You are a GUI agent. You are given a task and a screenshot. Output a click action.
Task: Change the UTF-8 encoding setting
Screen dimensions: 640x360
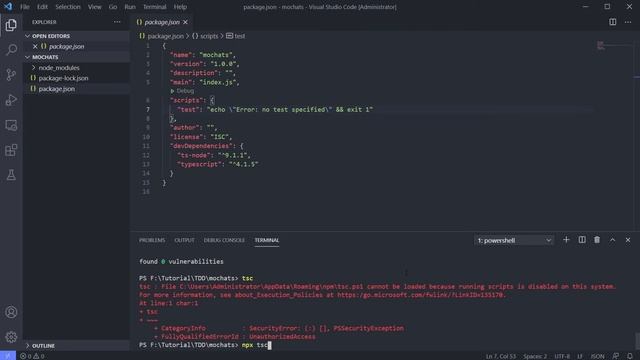pyautogui.click(x=562, y=356)
